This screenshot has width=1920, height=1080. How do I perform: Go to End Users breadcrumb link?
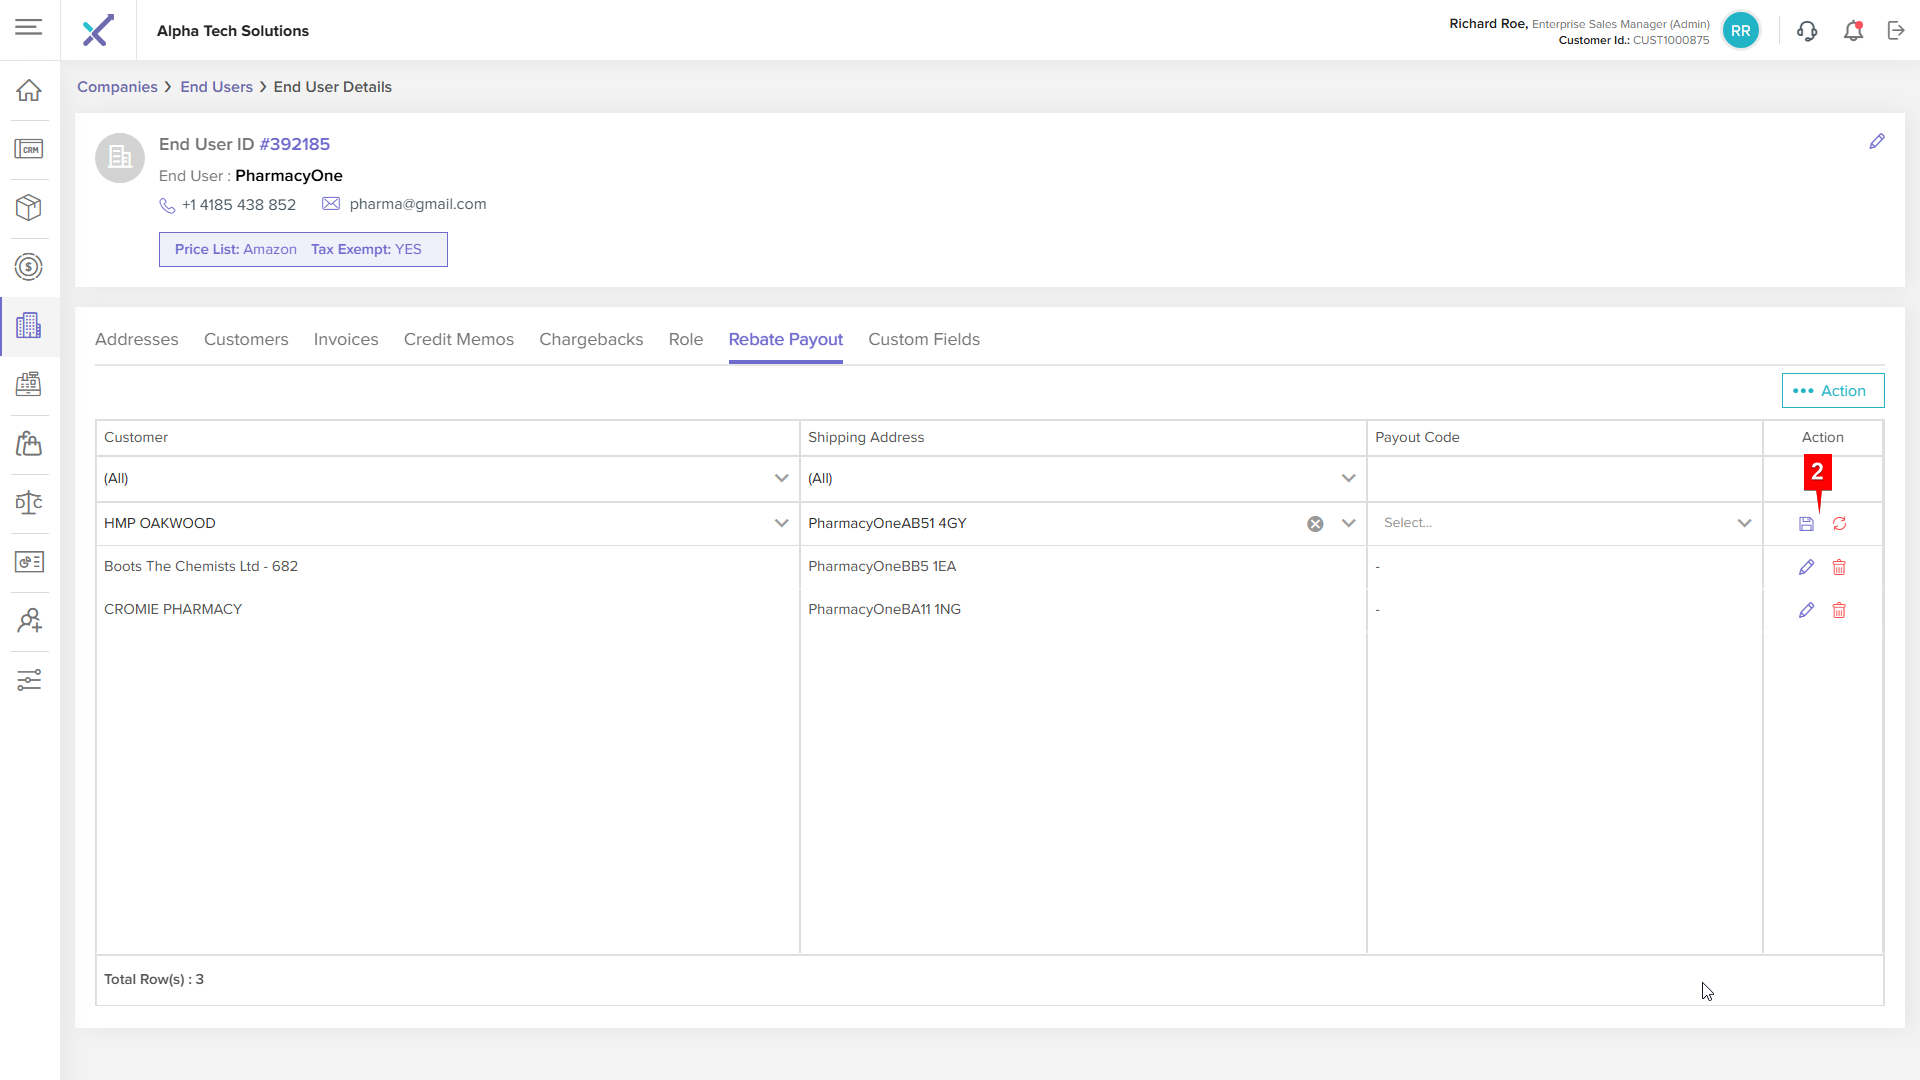coord(216,87)
